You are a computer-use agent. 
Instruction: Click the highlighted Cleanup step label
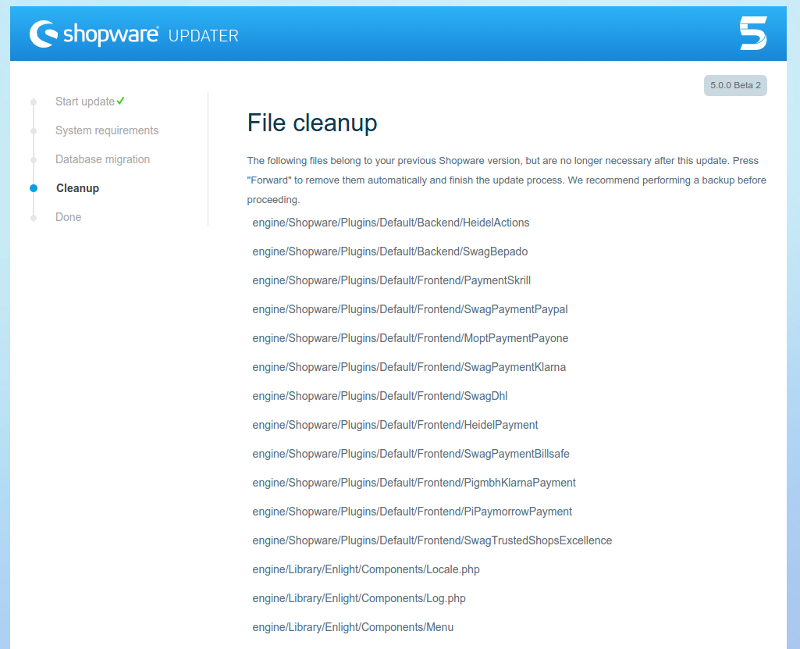coord(77,188)
